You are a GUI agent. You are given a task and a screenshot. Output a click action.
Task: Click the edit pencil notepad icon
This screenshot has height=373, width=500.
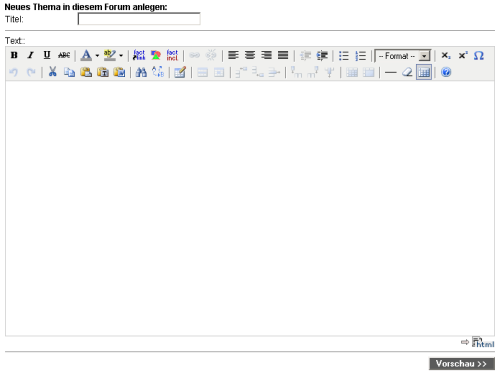coord(180,72)
